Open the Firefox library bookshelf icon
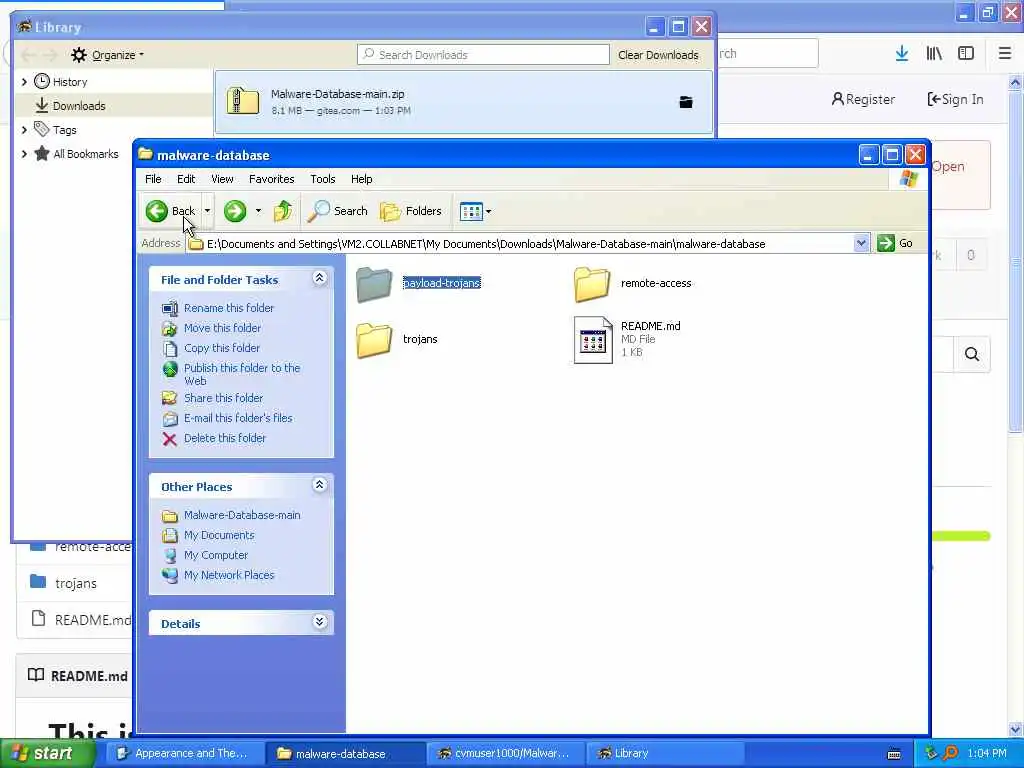The height and width of the screenshot is (768, 1024). (x=934, y=54)
